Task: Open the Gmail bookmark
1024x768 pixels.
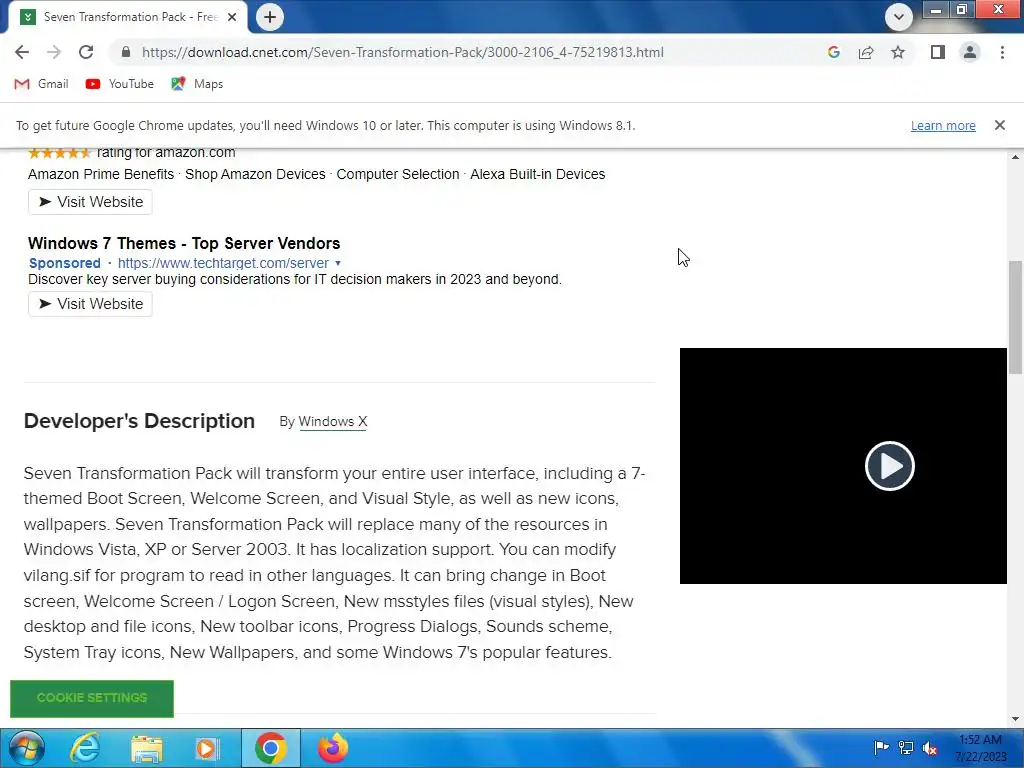Action: (x=41, y=84)
